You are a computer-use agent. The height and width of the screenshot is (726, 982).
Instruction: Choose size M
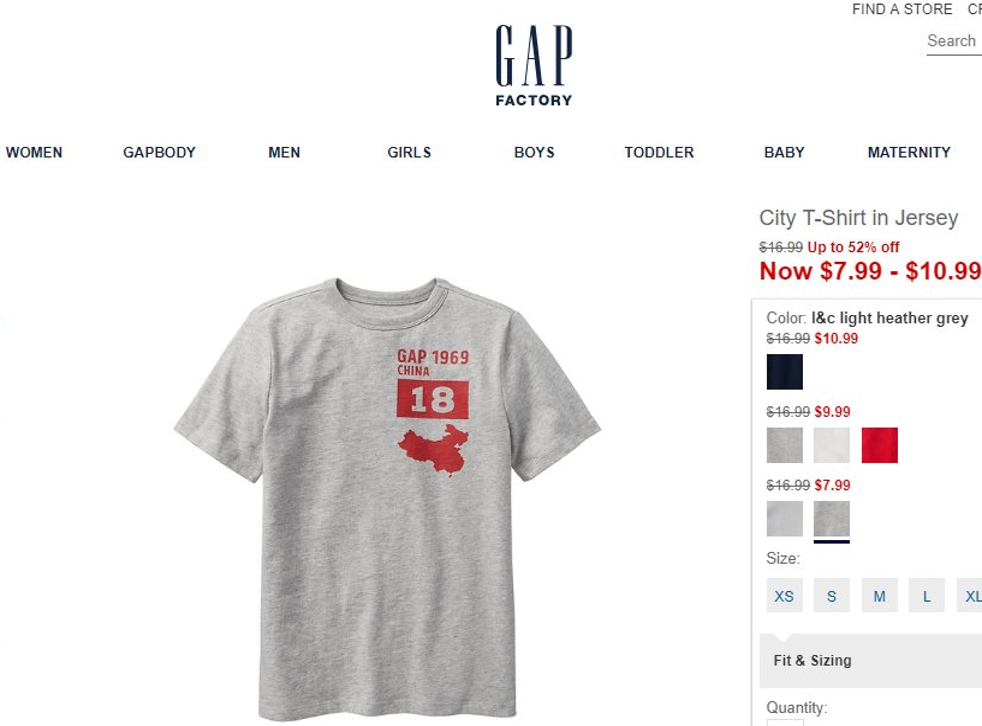tap(879, 596)
